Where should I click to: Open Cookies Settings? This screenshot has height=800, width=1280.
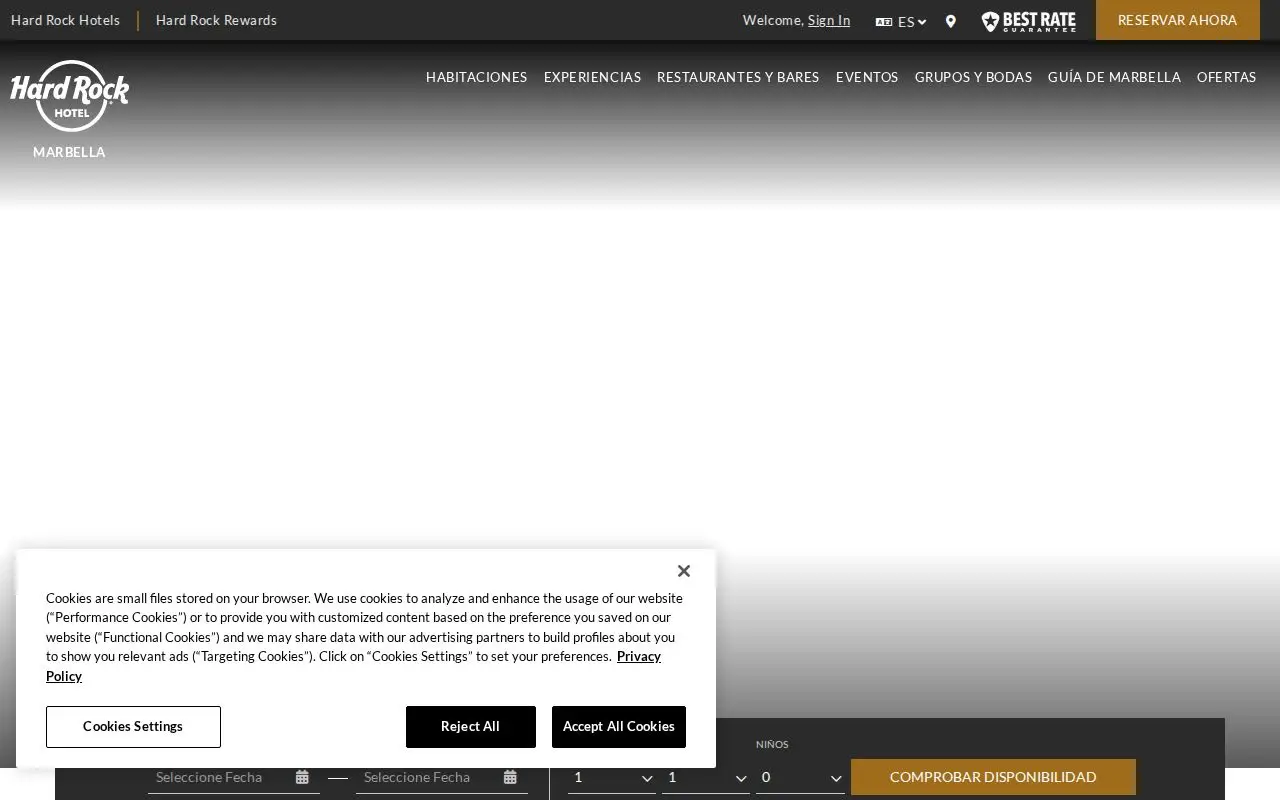133,727
